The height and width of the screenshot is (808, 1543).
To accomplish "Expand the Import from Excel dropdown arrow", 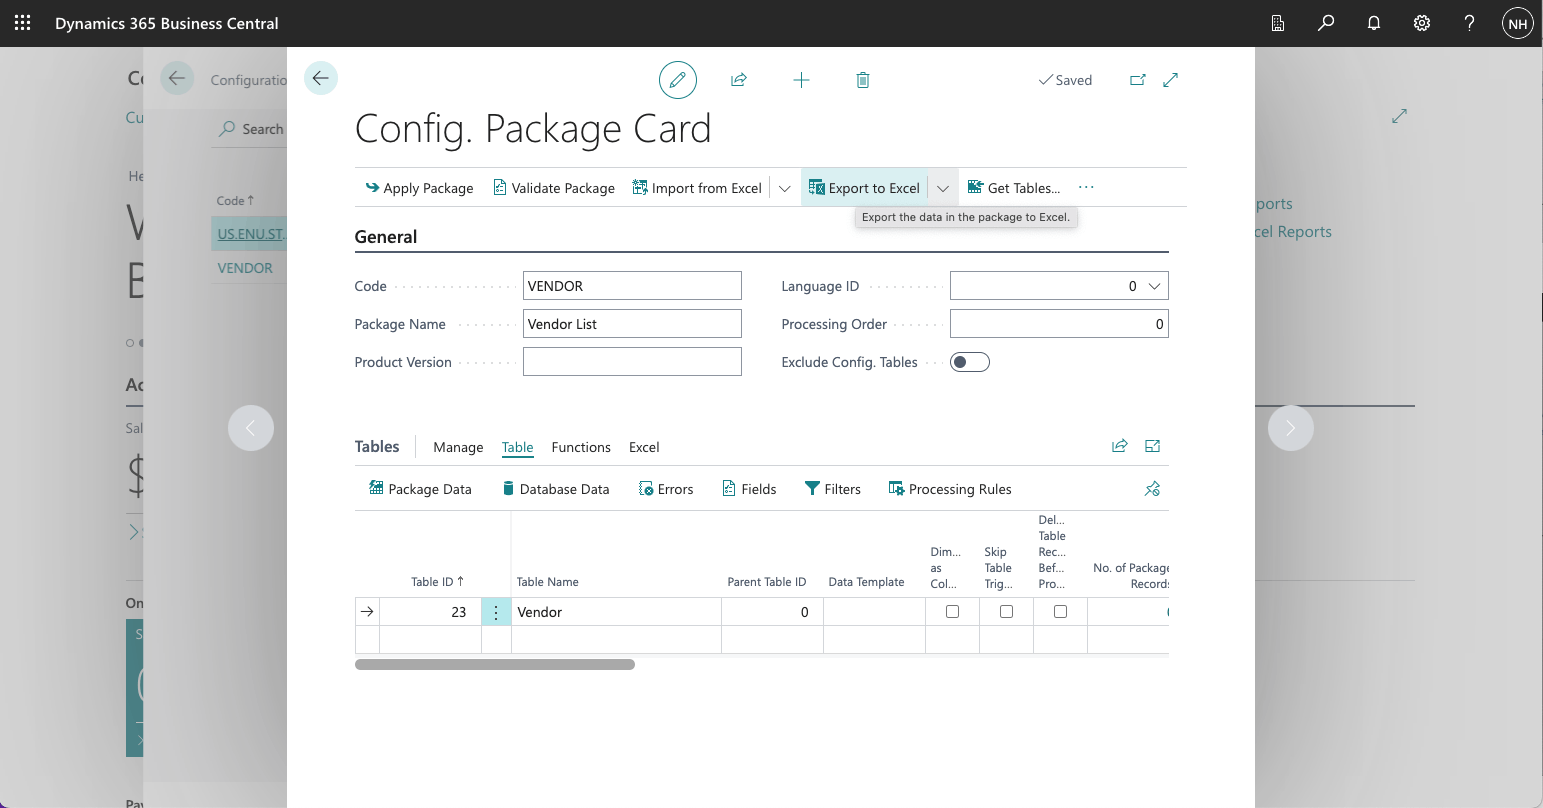I will click(785, 188).
